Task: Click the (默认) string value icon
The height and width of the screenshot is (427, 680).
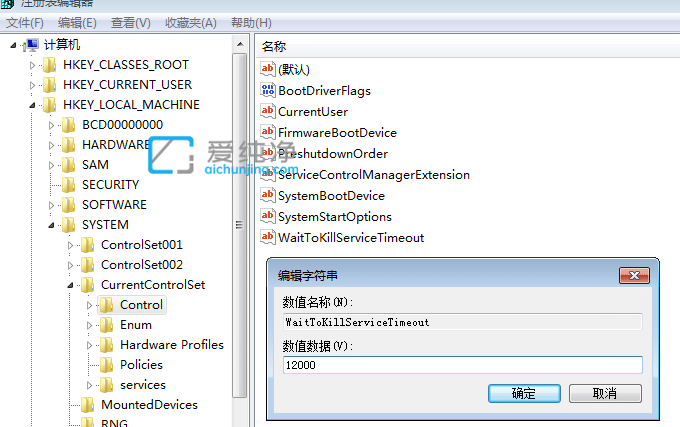Action: pos(268,69)
